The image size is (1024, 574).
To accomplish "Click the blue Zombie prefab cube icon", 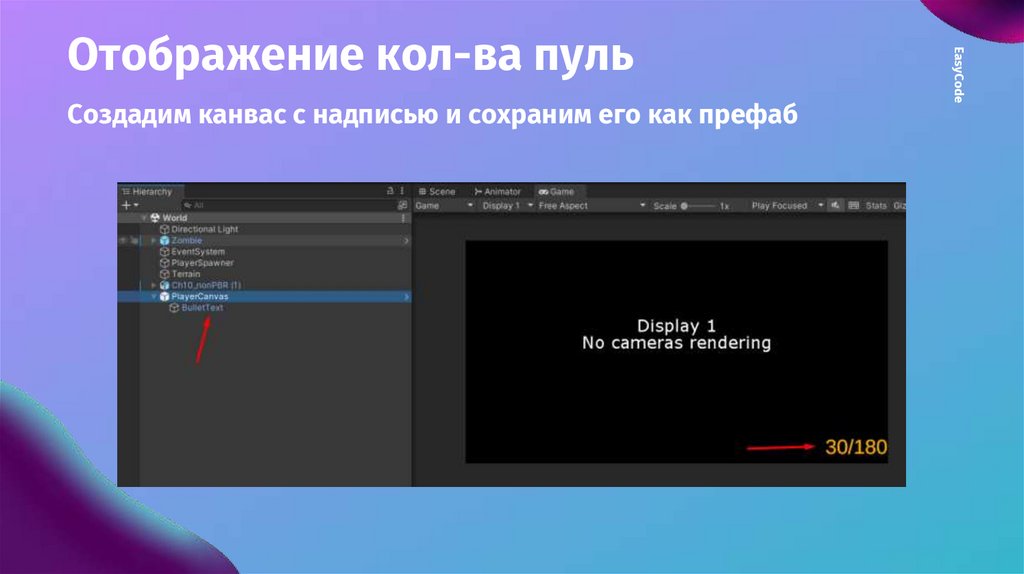I will 165,240.
